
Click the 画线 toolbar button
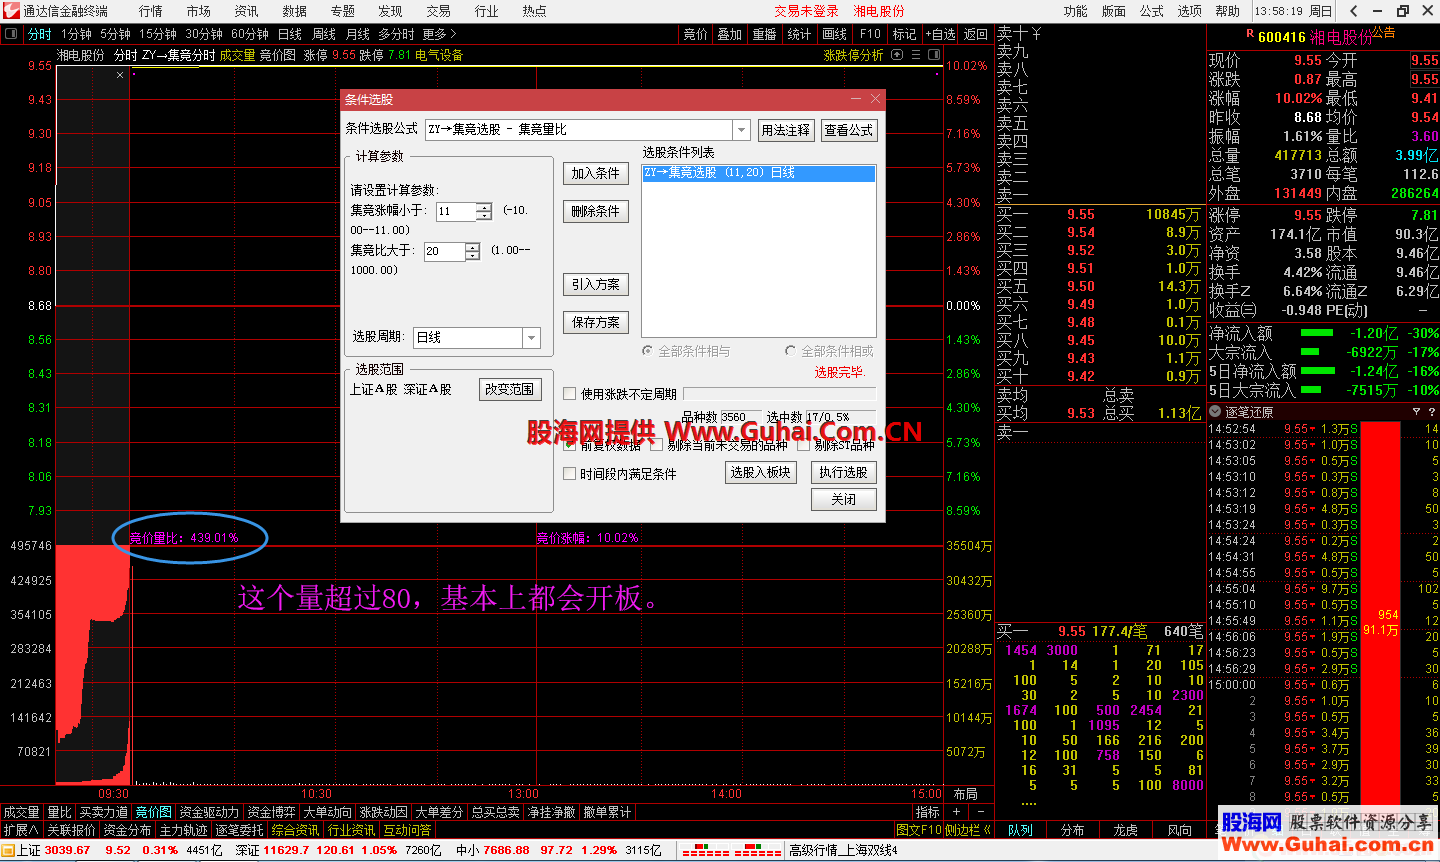(x=835, y=34)
